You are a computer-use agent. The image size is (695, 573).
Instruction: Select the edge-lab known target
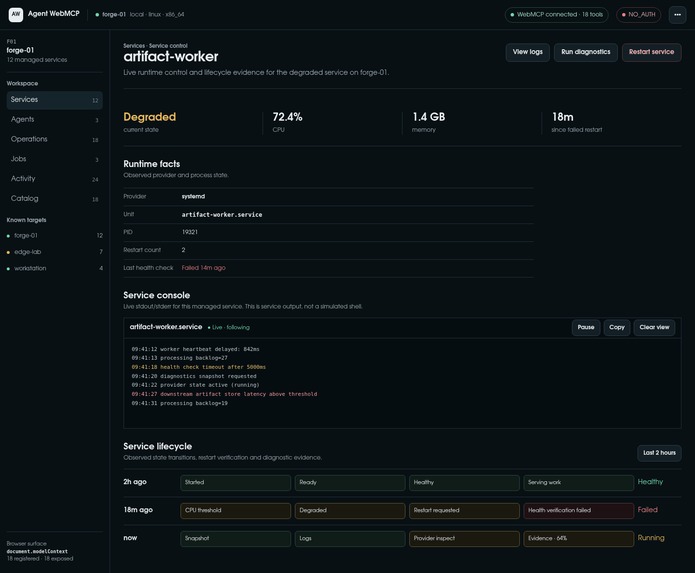pos(55,252)
